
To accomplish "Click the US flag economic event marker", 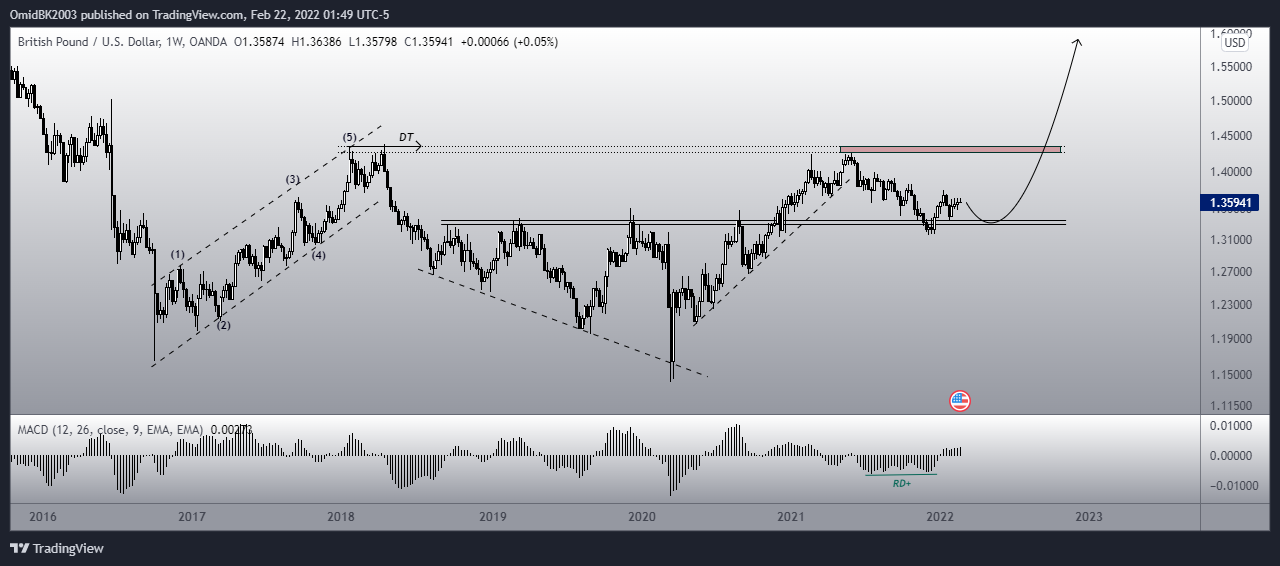I will 959,401.
